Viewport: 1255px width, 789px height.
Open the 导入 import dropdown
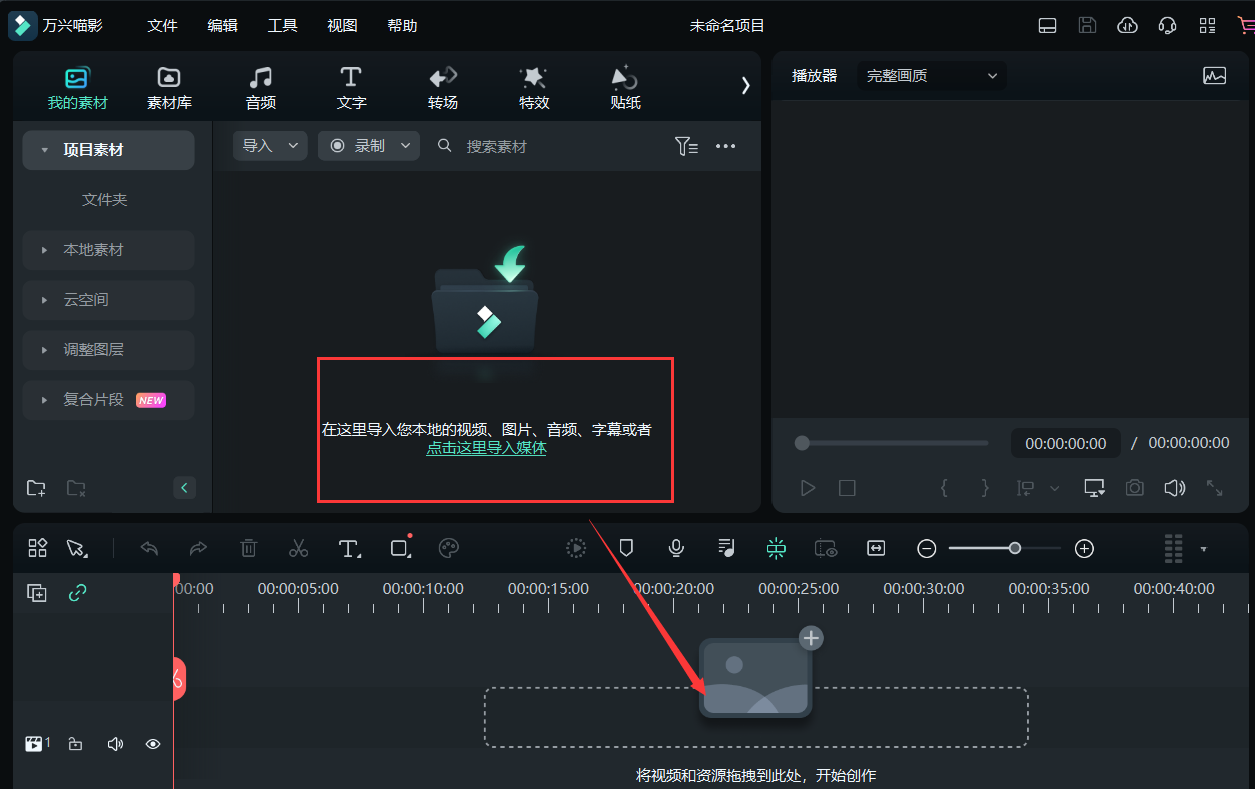269,146
